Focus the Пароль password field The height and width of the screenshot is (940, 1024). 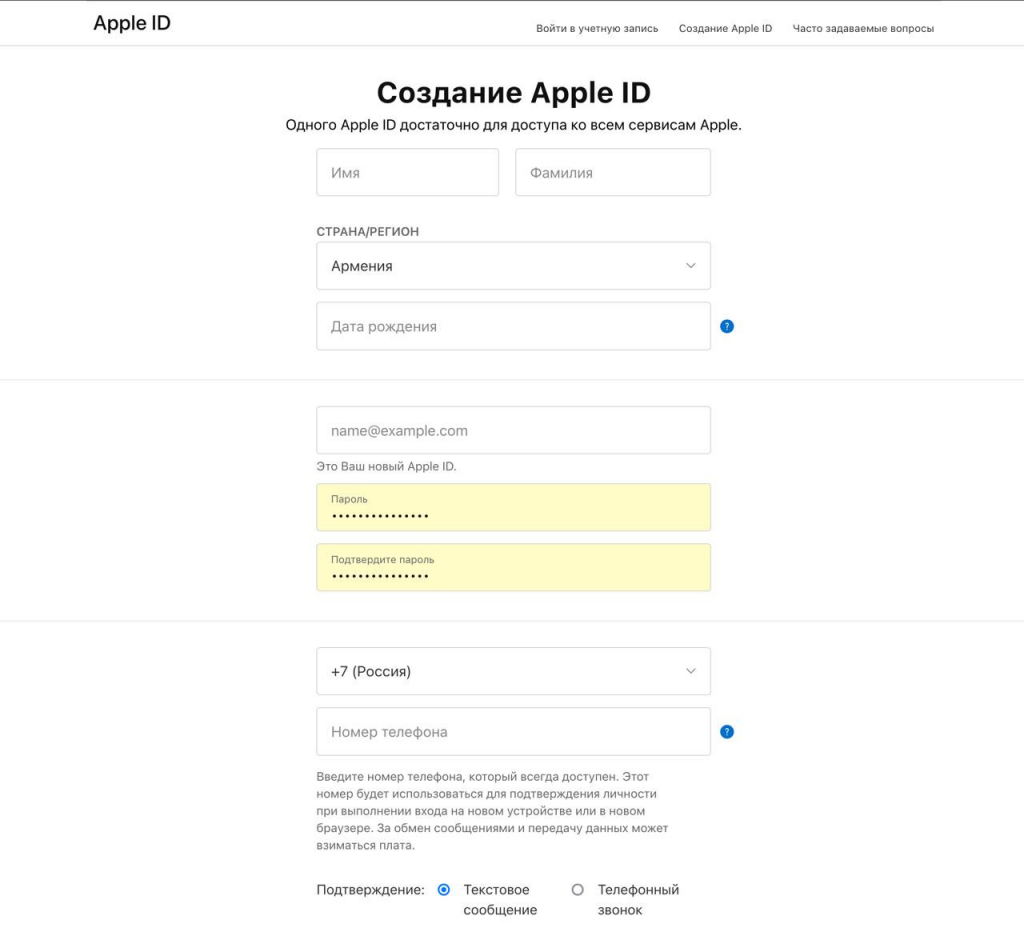[x=513, y=508]
